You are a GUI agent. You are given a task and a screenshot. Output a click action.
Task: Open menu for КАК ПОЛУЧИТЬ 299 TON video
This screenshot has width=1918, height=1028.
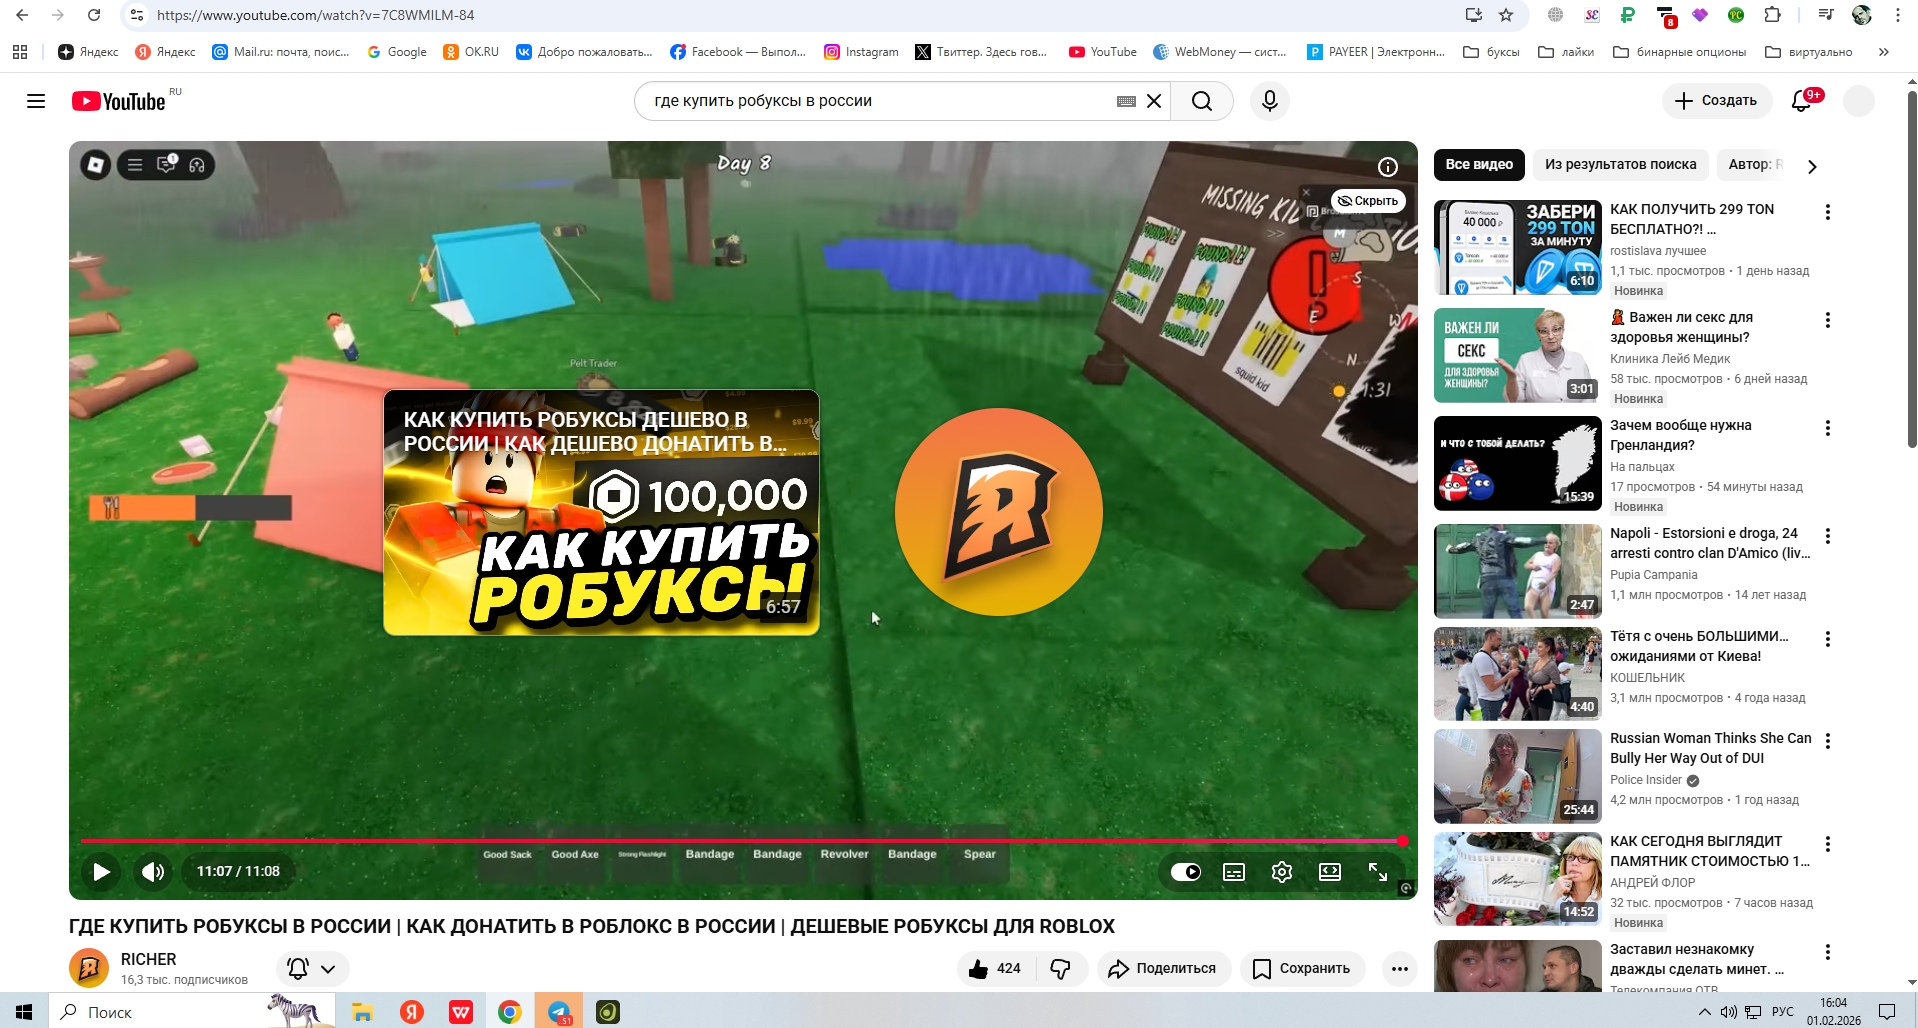click(x=1828, y=212)
